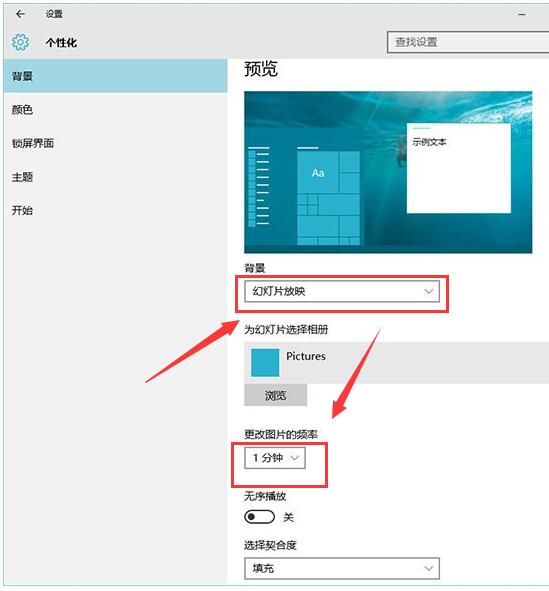This screenshot has width=549, height=591.
Task: Open the 主题 settings page
Action: (115, 177)
